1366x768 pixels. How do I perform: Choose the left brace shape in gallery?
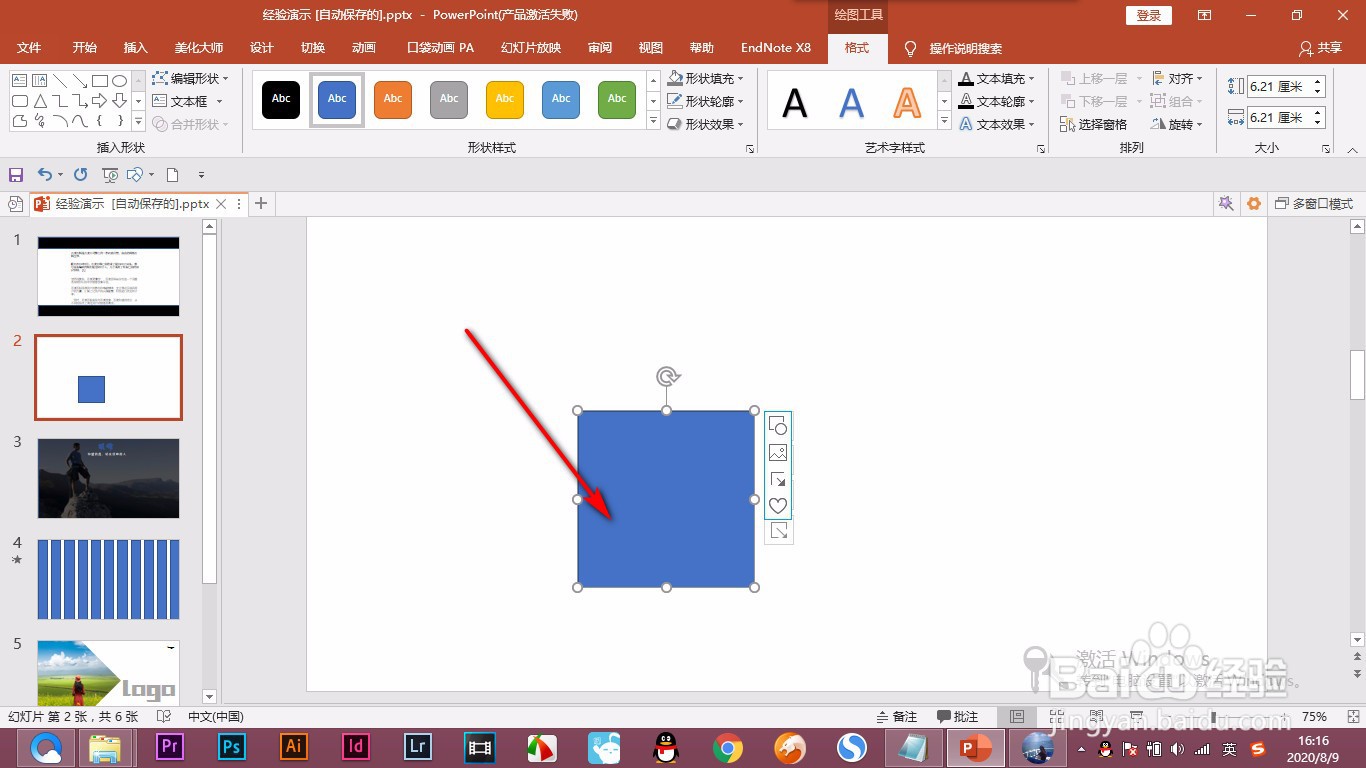click(99, 121)
